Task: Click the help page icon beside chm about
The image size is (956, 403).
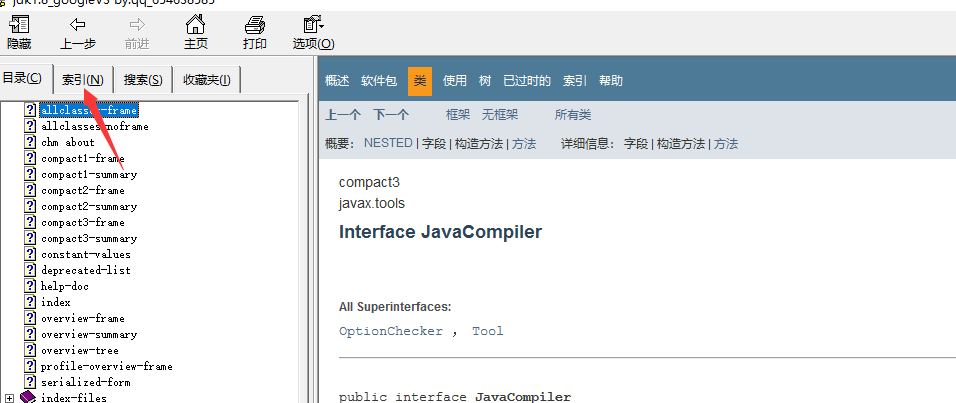Action: pos(31,142)
